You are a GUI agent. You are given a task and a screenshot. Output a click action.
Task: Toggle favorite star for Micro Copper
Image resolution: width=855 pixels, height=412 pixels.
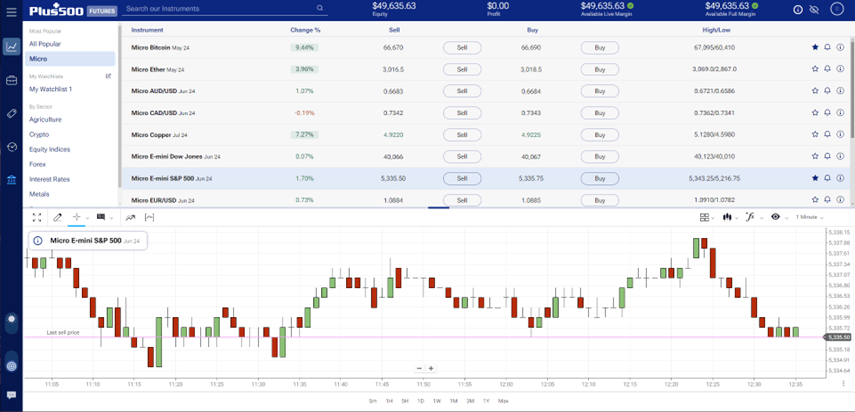point(815,134)
